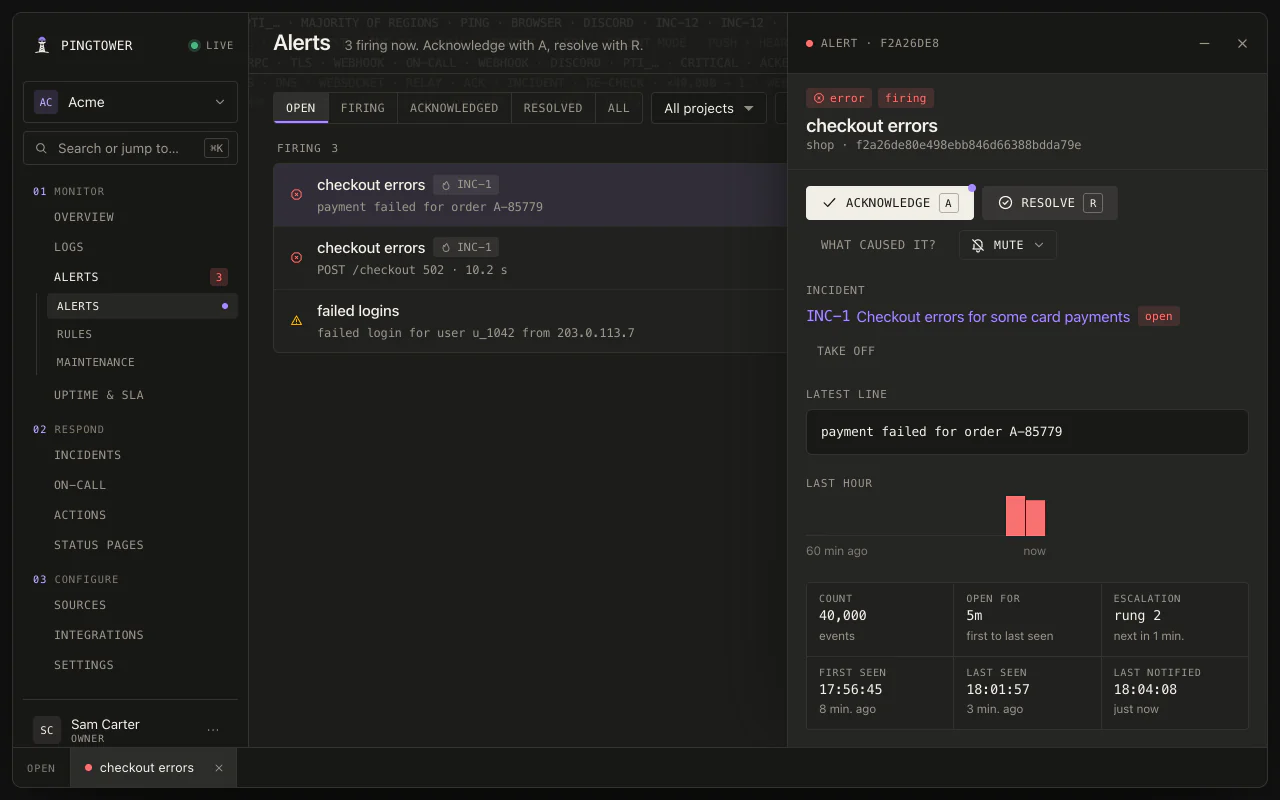1280x800 pixels.
Task: Close the alert detail panel
Action: coord(1243,44)
